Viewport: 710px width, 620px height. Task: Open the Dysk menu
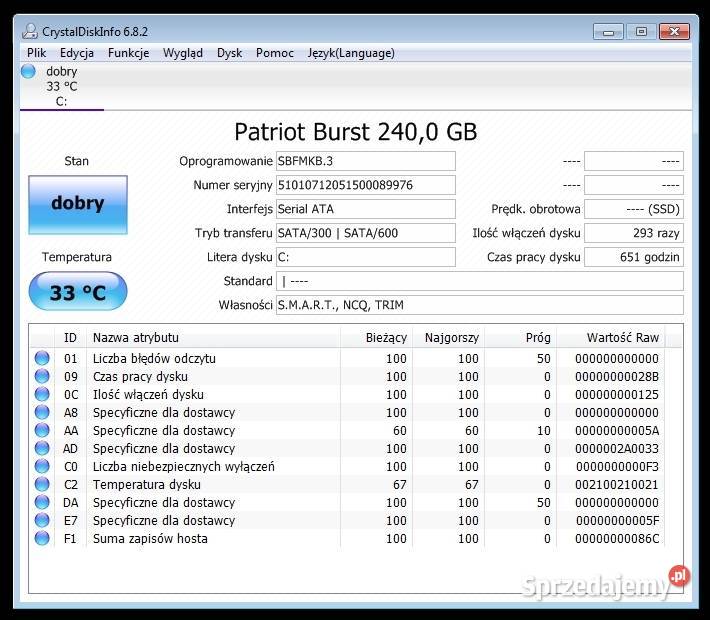point(229,53)
